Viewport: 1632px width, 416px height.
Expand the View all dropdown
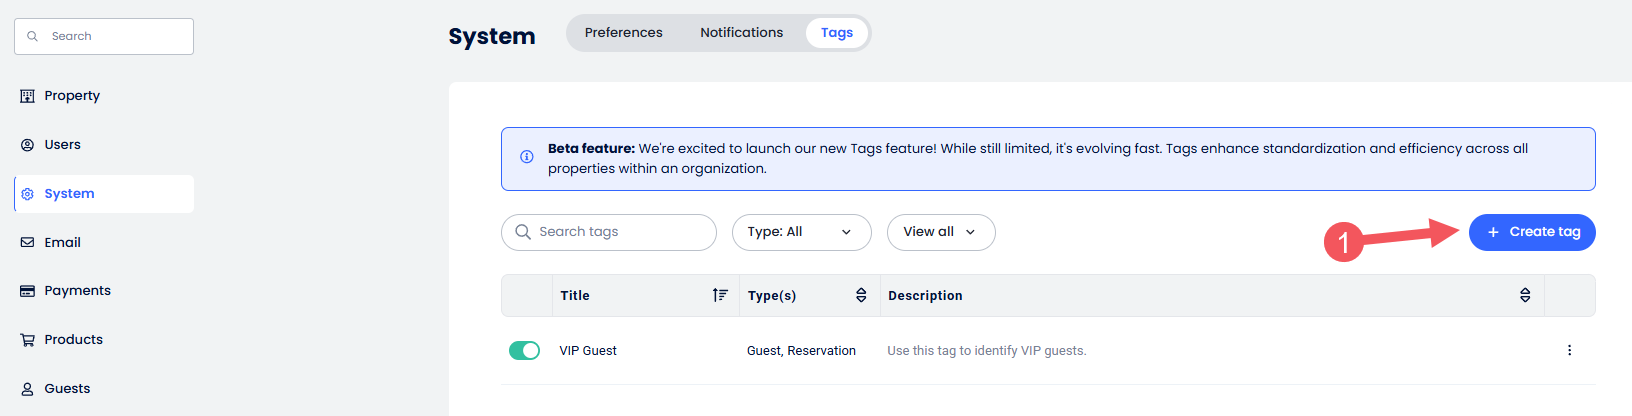[940, 232]
